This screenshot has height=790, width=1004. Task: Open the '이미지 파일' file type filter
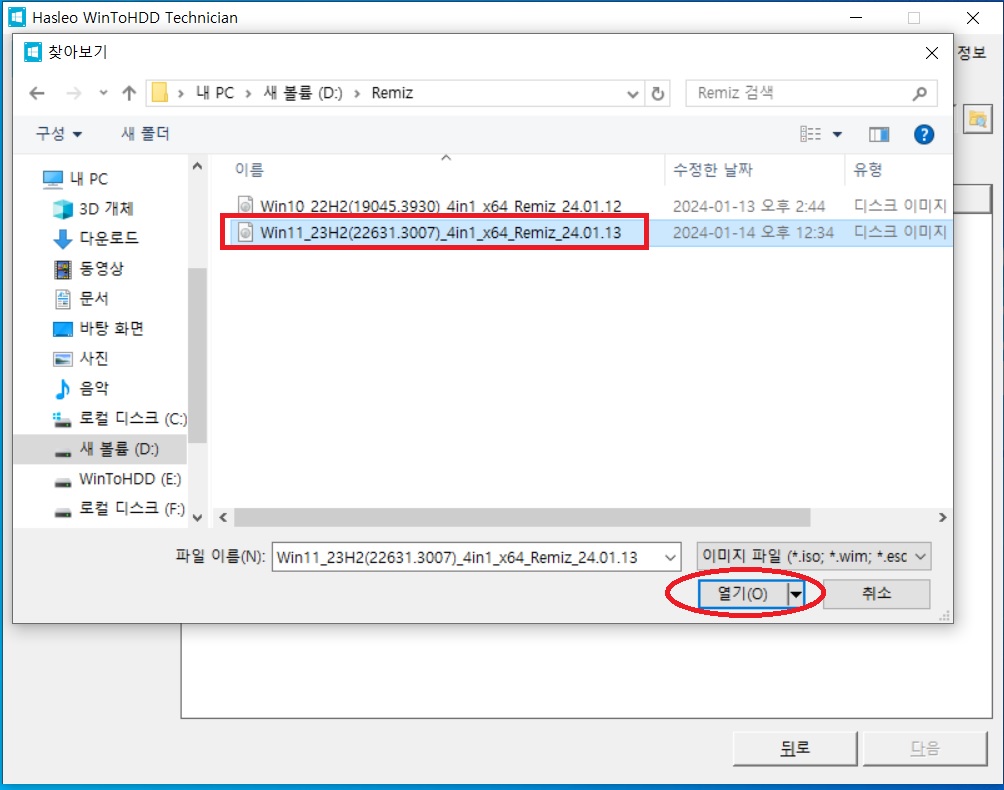[813, 556]
